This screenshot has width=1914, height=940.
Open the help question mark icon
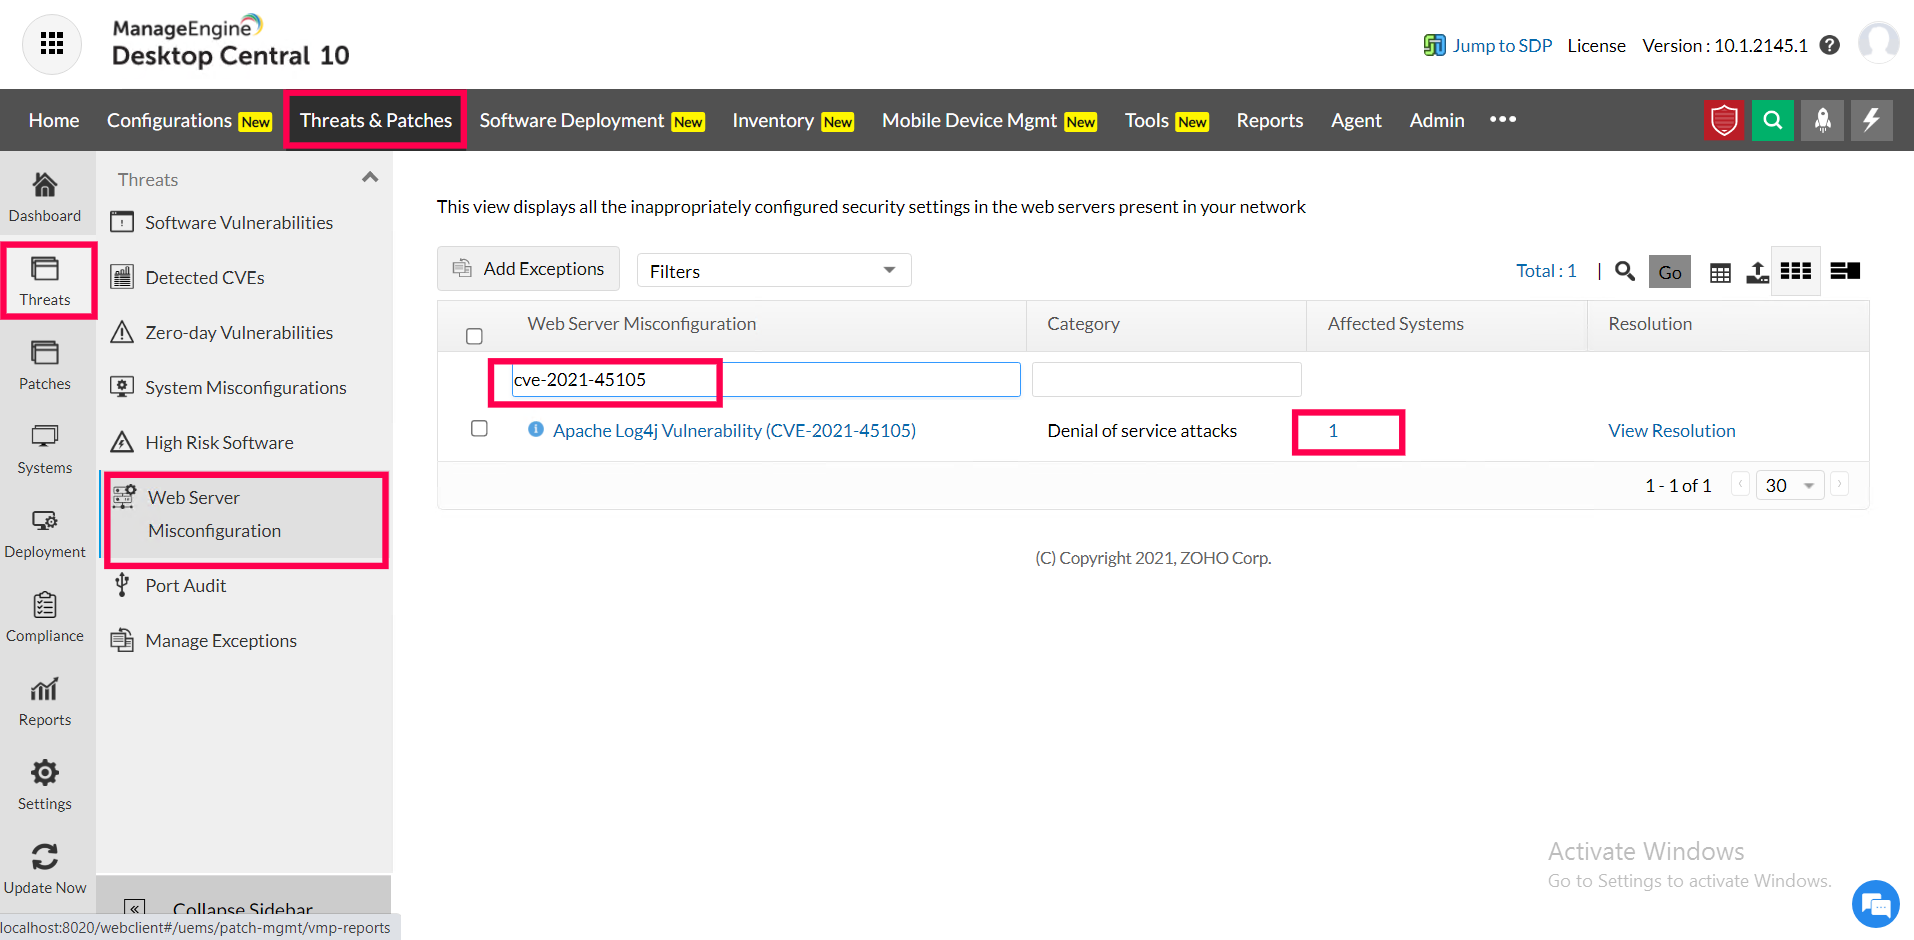[x=1830, y=45]
